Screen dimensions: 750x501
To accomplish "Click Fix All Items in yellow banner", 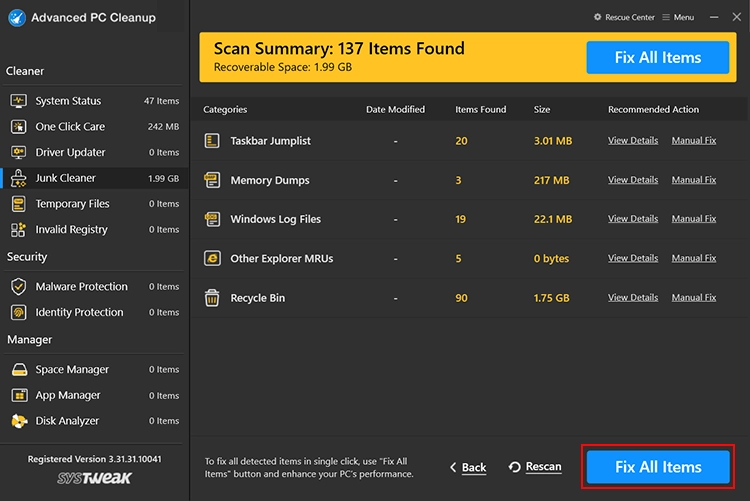I will [657, 58].
